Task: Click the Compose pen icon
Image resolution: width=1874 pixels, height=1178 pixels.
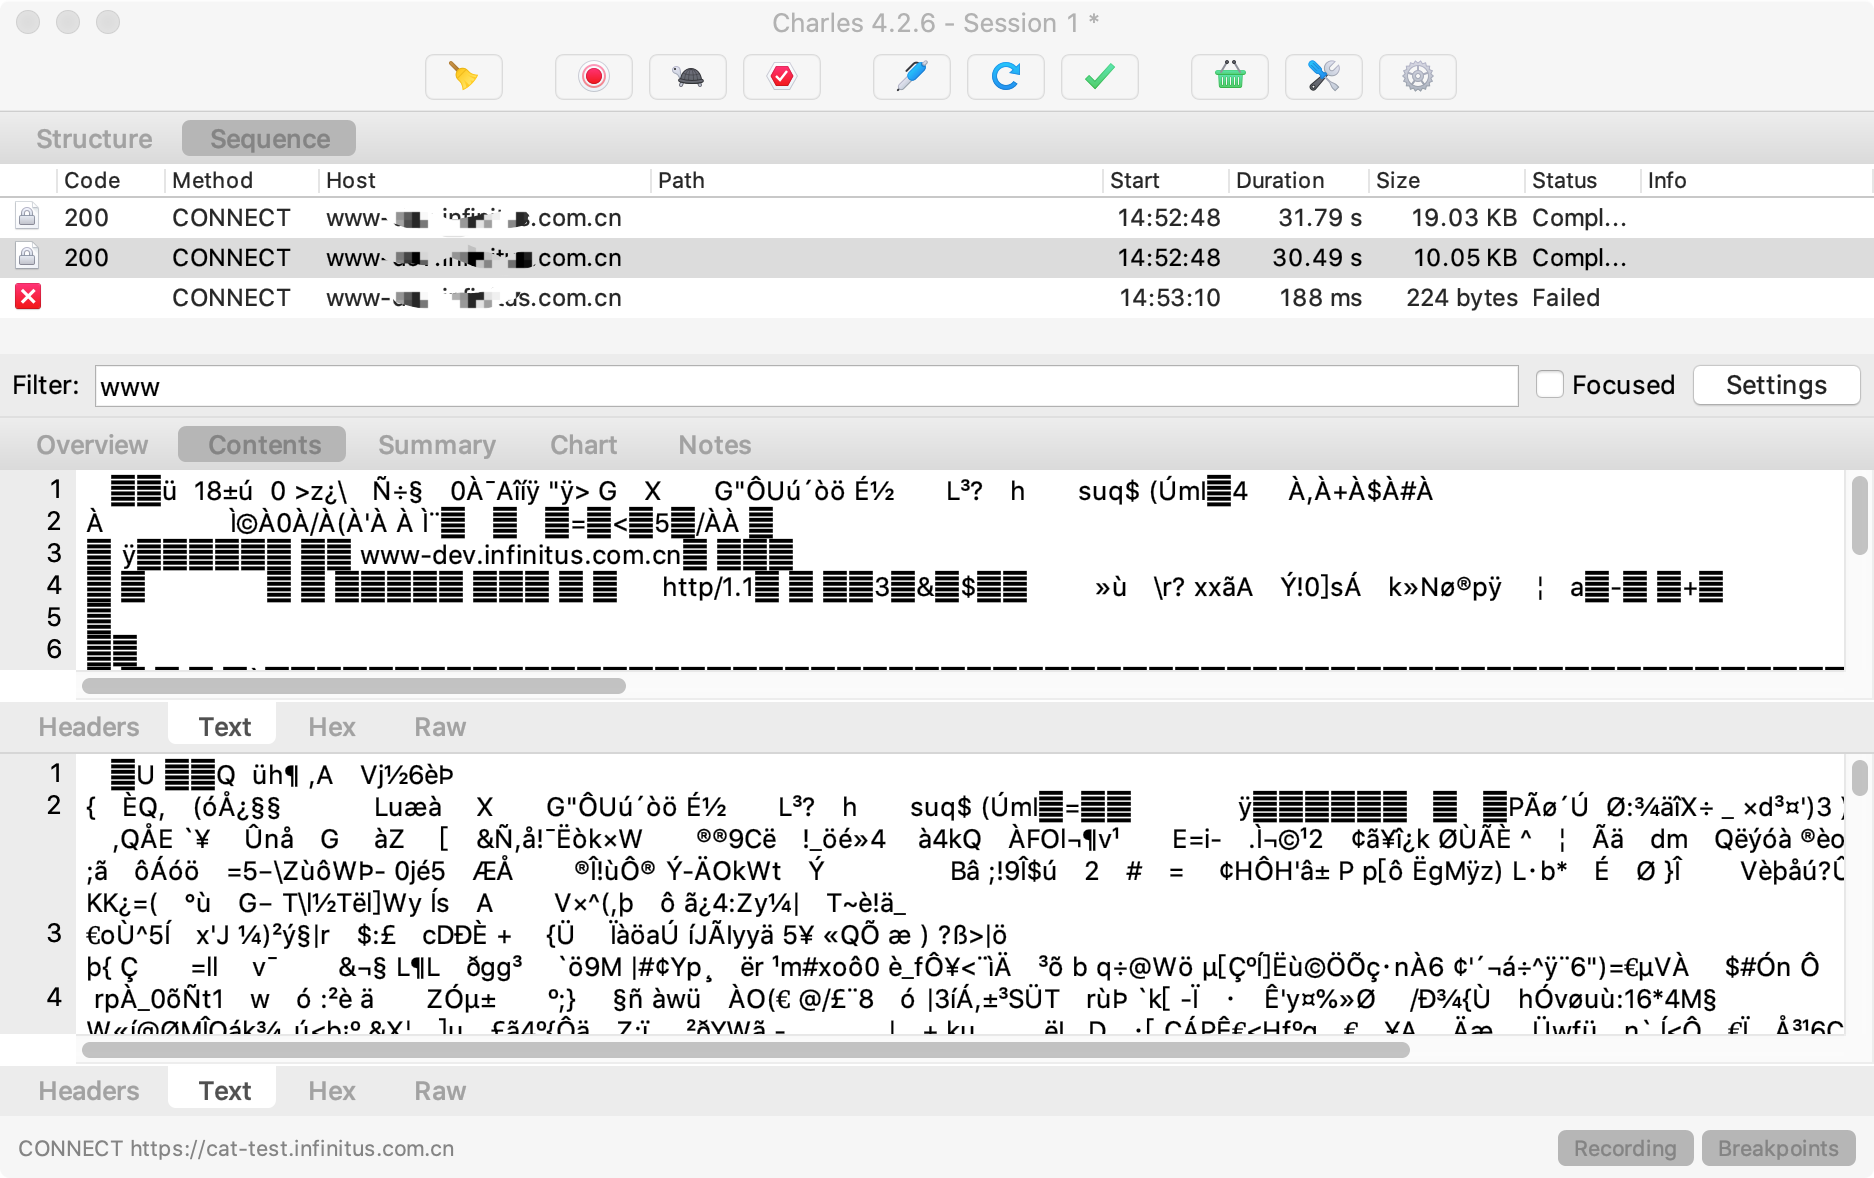Action: click(911, 77)
